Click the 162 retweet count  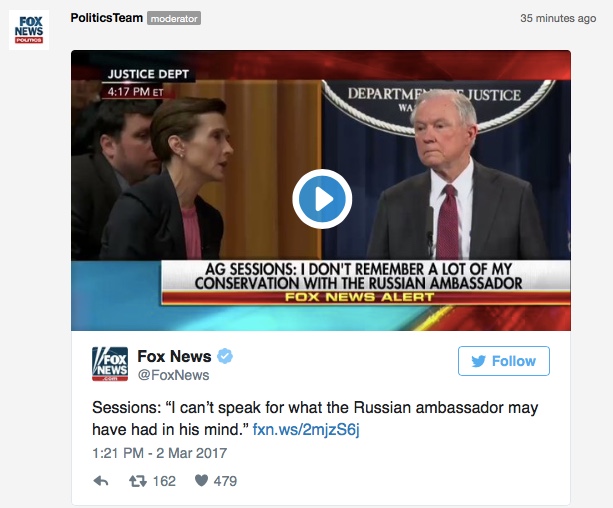tap(164, 481)
